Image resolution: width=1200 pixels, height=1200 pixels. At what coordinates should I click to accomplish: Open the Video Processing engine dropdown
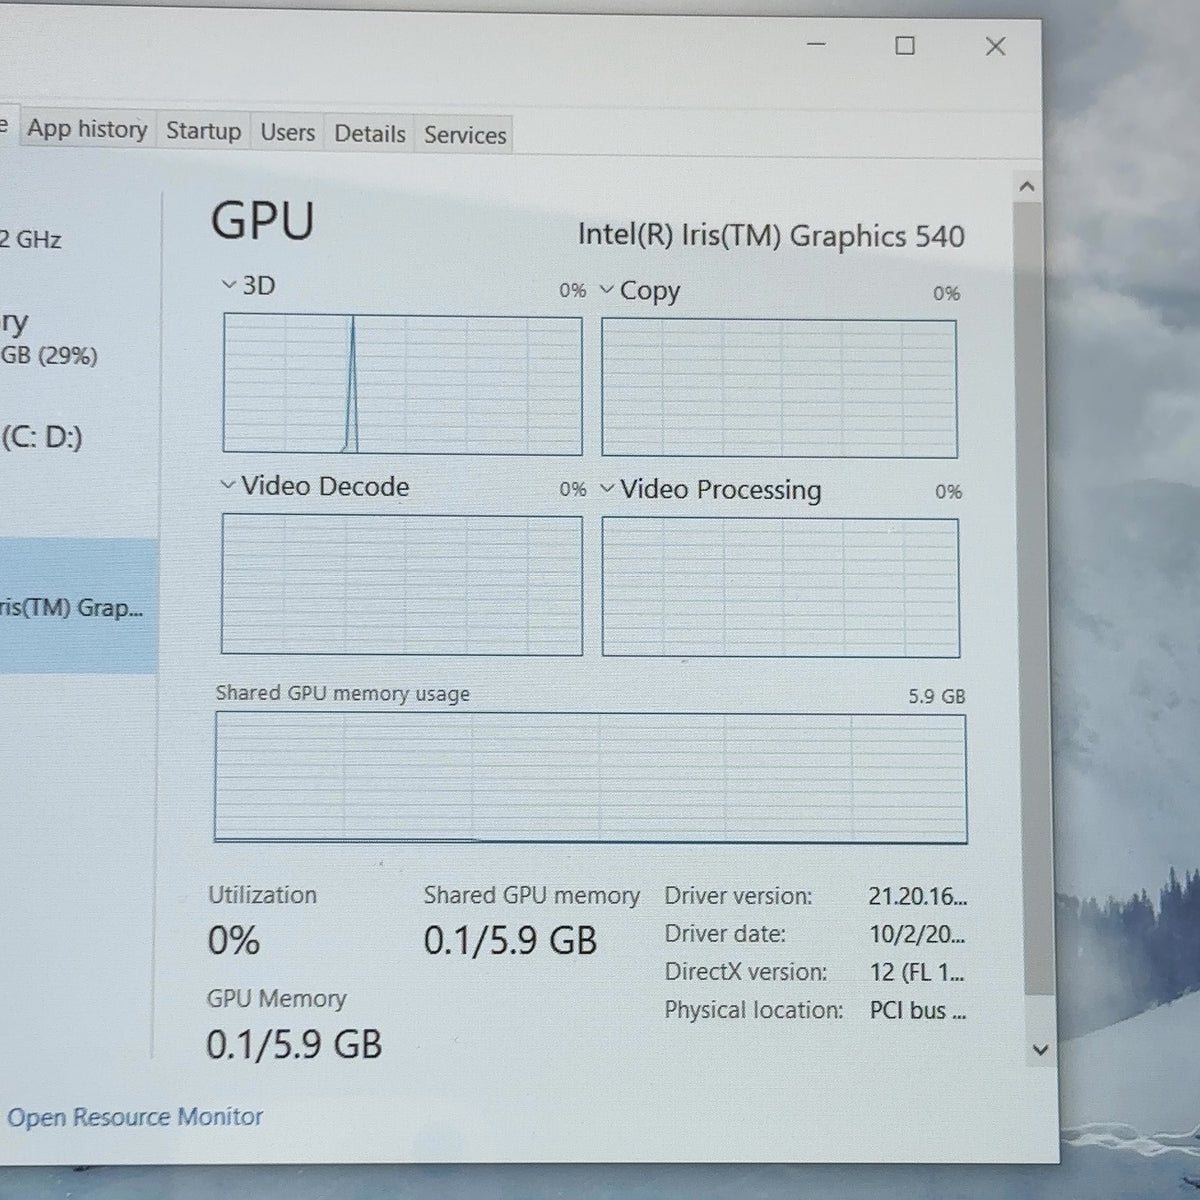click(x=607, y=489)
